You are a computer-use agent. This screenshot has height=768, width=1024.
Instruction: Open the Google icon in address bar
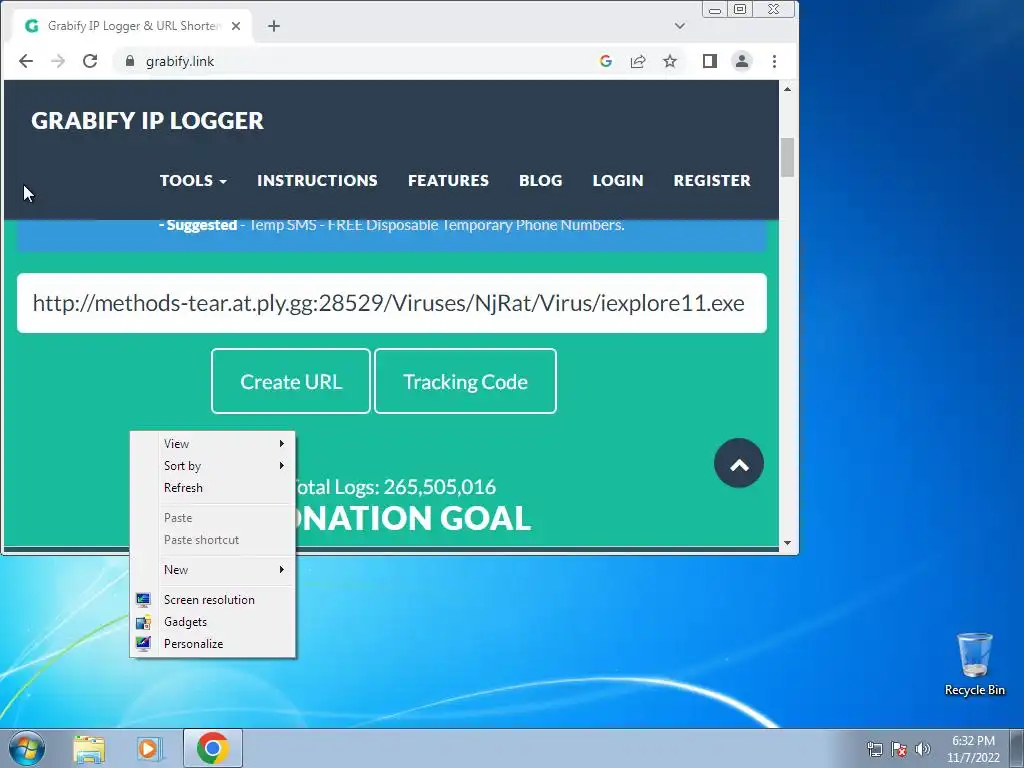click(605, 61)
